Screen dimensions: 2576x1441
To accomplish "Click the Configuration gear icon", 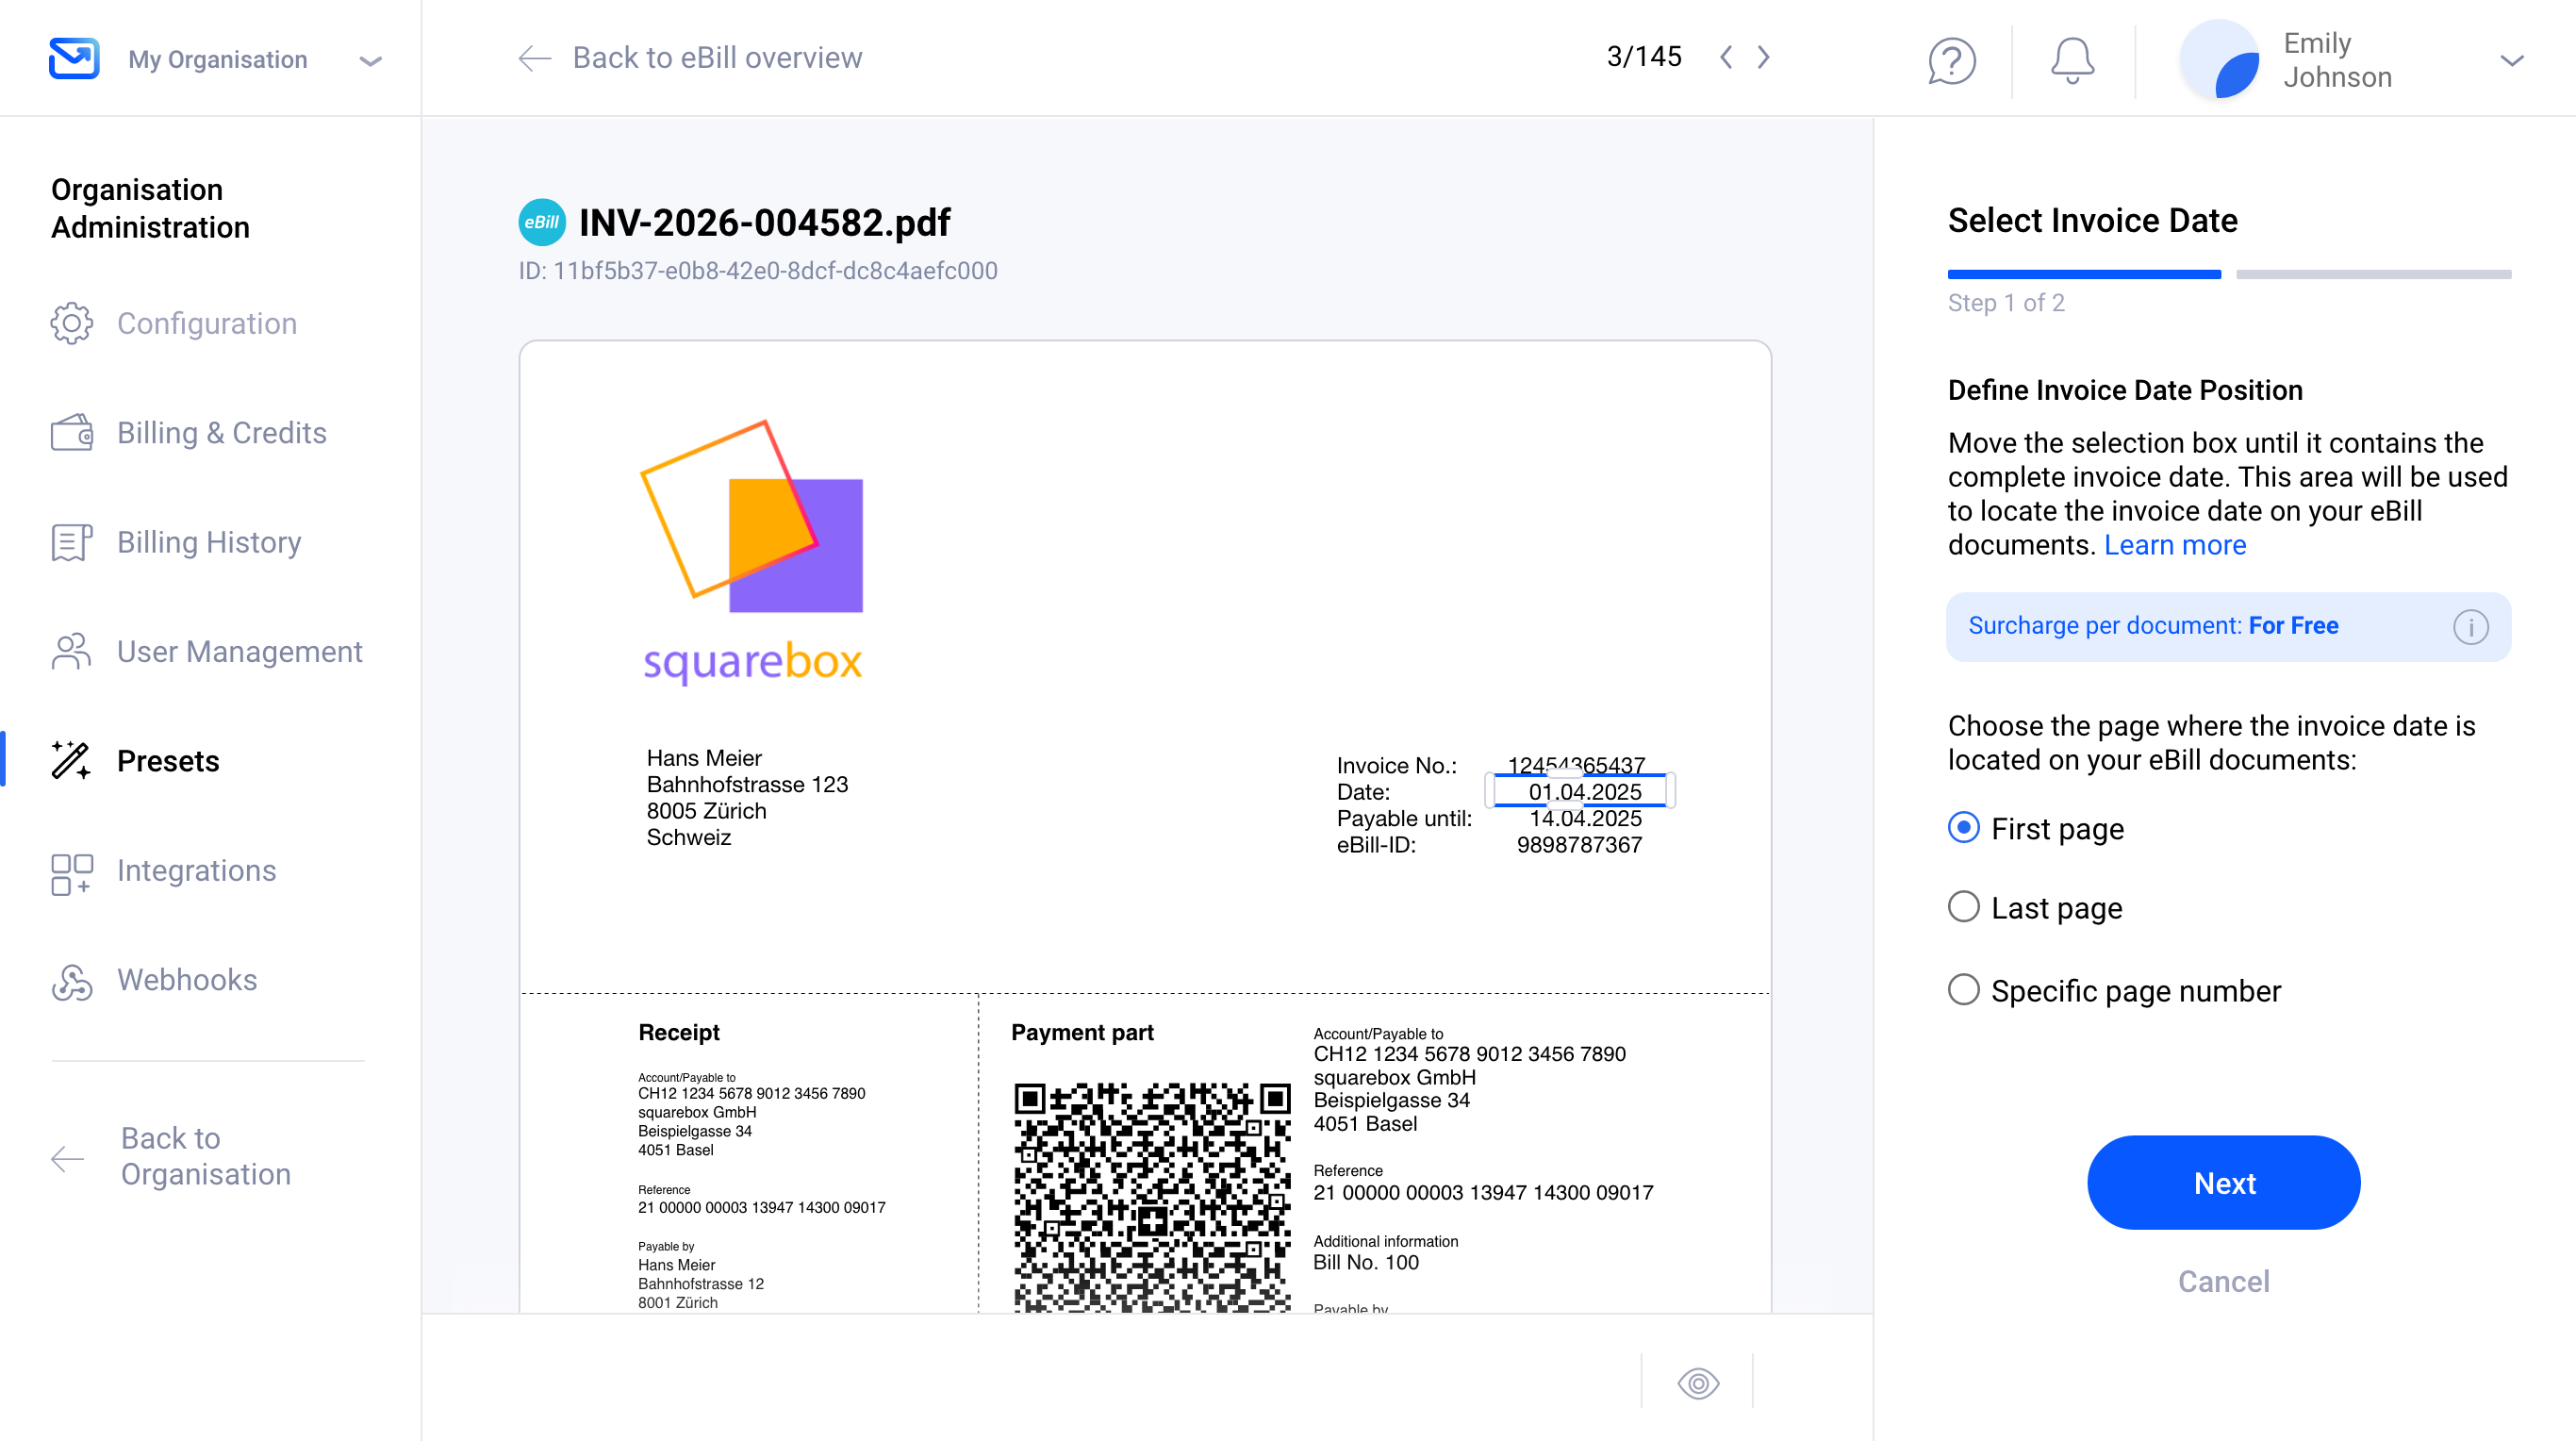I will tap(72, 324).
